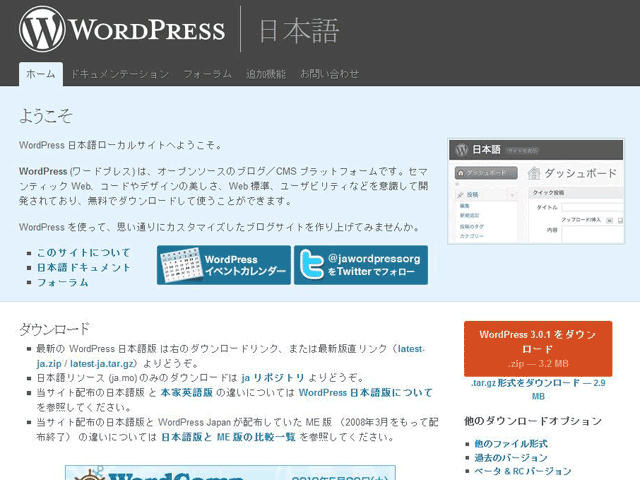Open the WordPress event calendar banner
Screen dimensions: 640x480
pyautogui.click(x=223, y=266)
